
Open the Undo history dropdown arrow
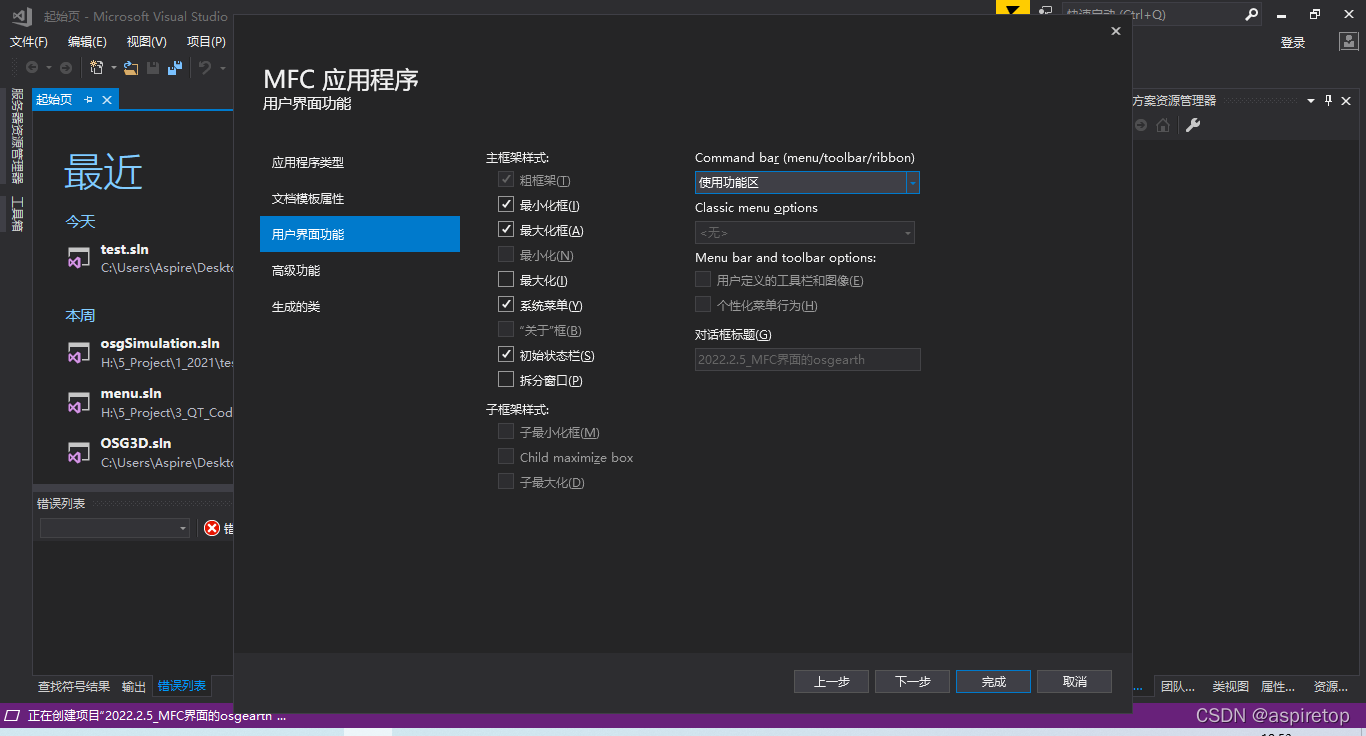pos(222,68)
